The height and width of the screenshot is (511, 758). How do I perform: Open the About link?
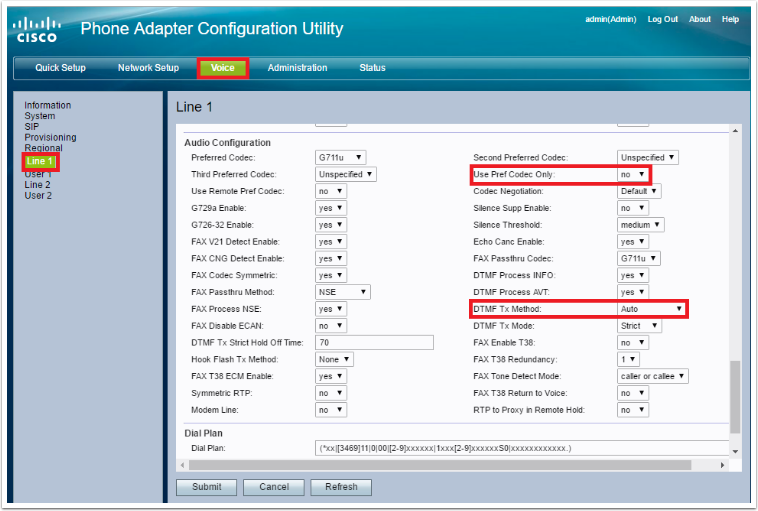(700, 19)
